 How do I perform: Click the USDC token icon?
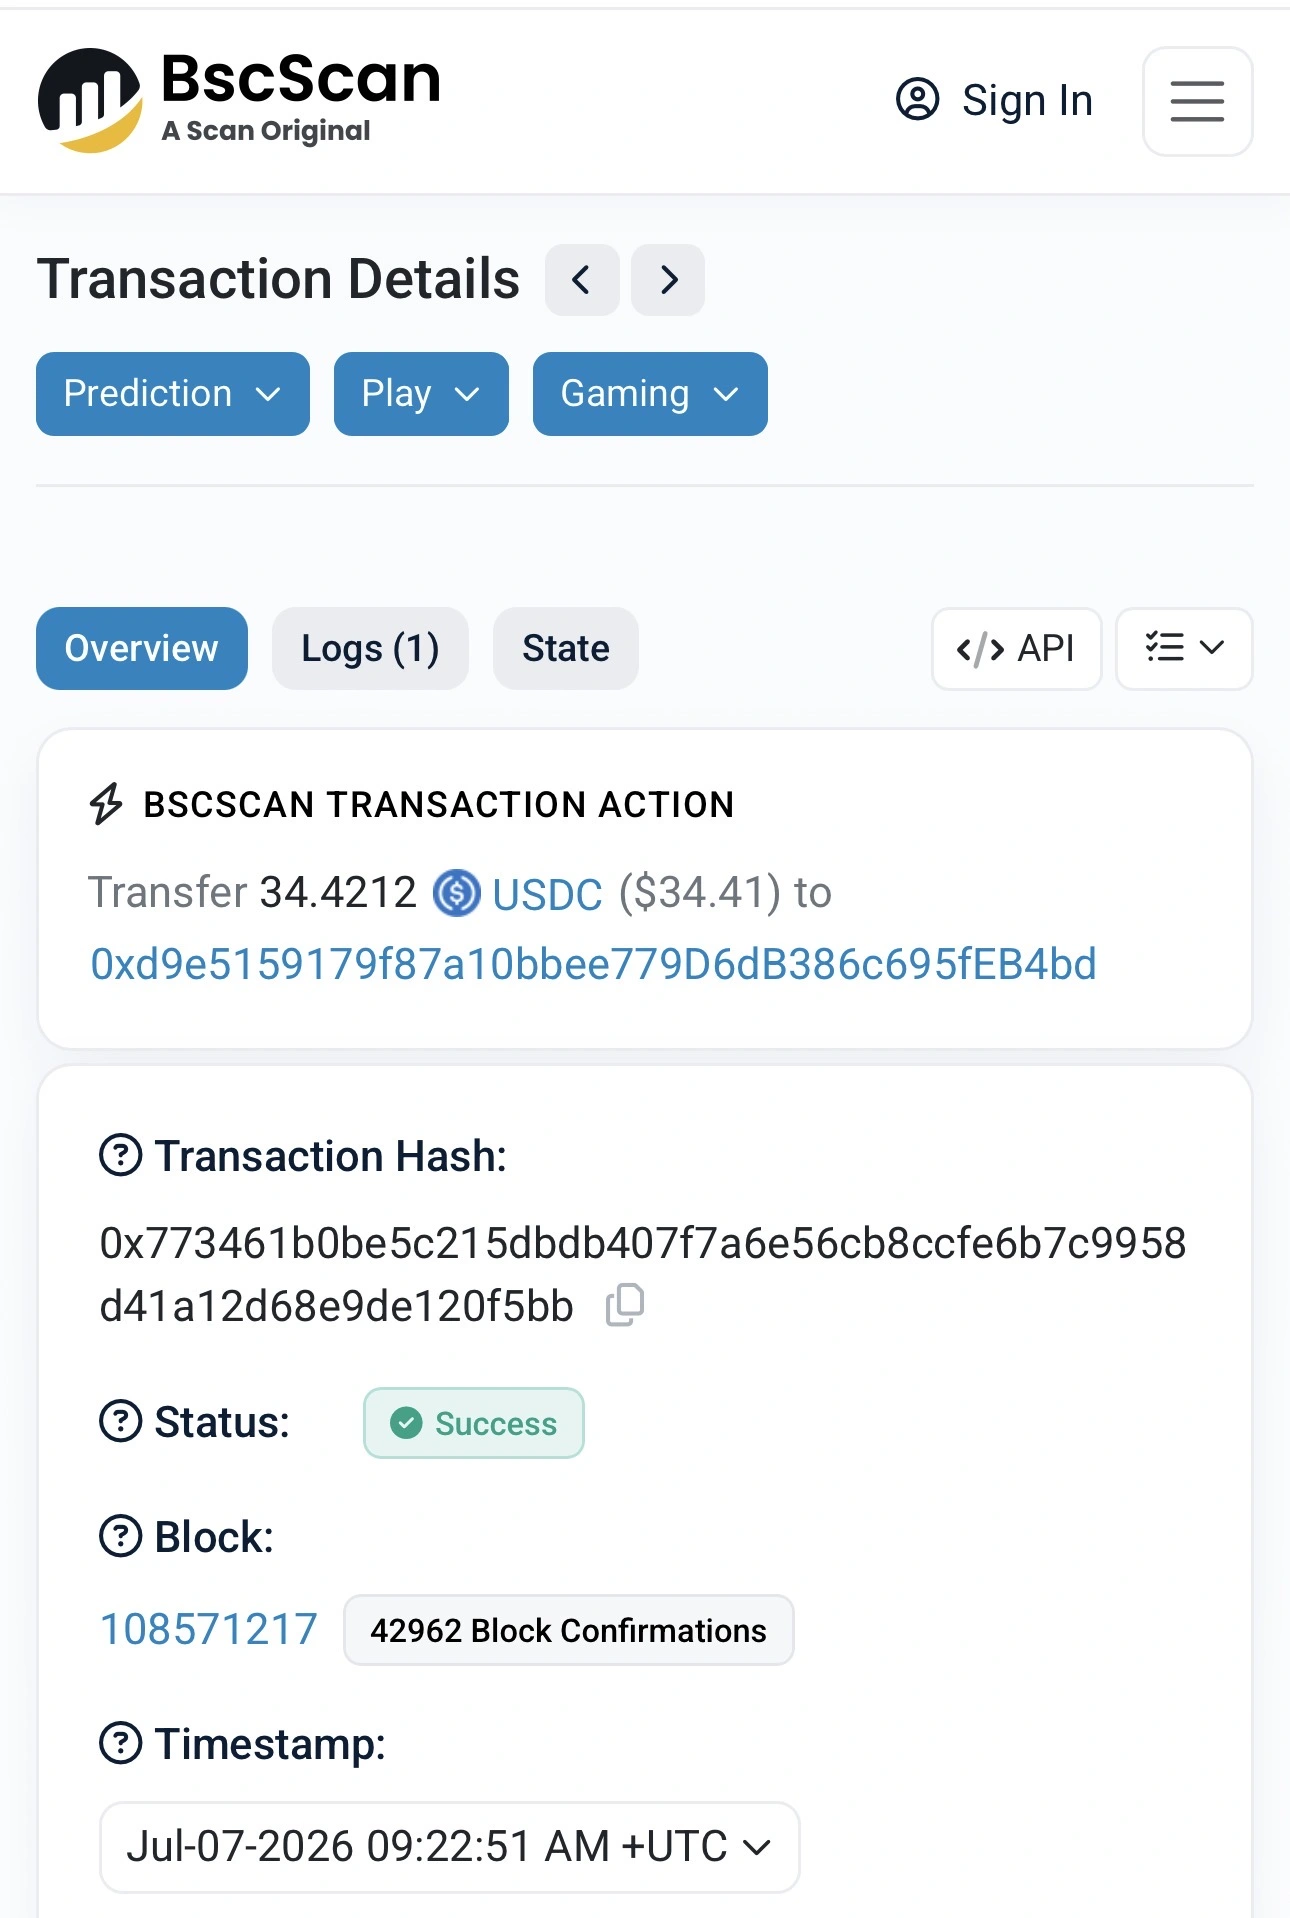[457, 893]
